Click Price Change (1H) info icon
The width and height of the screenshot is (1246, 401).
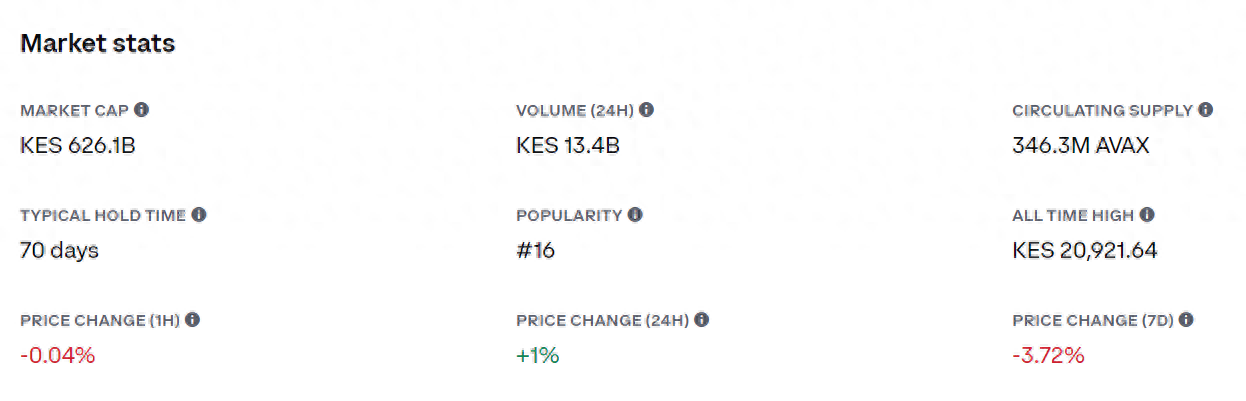pos(192,320)
